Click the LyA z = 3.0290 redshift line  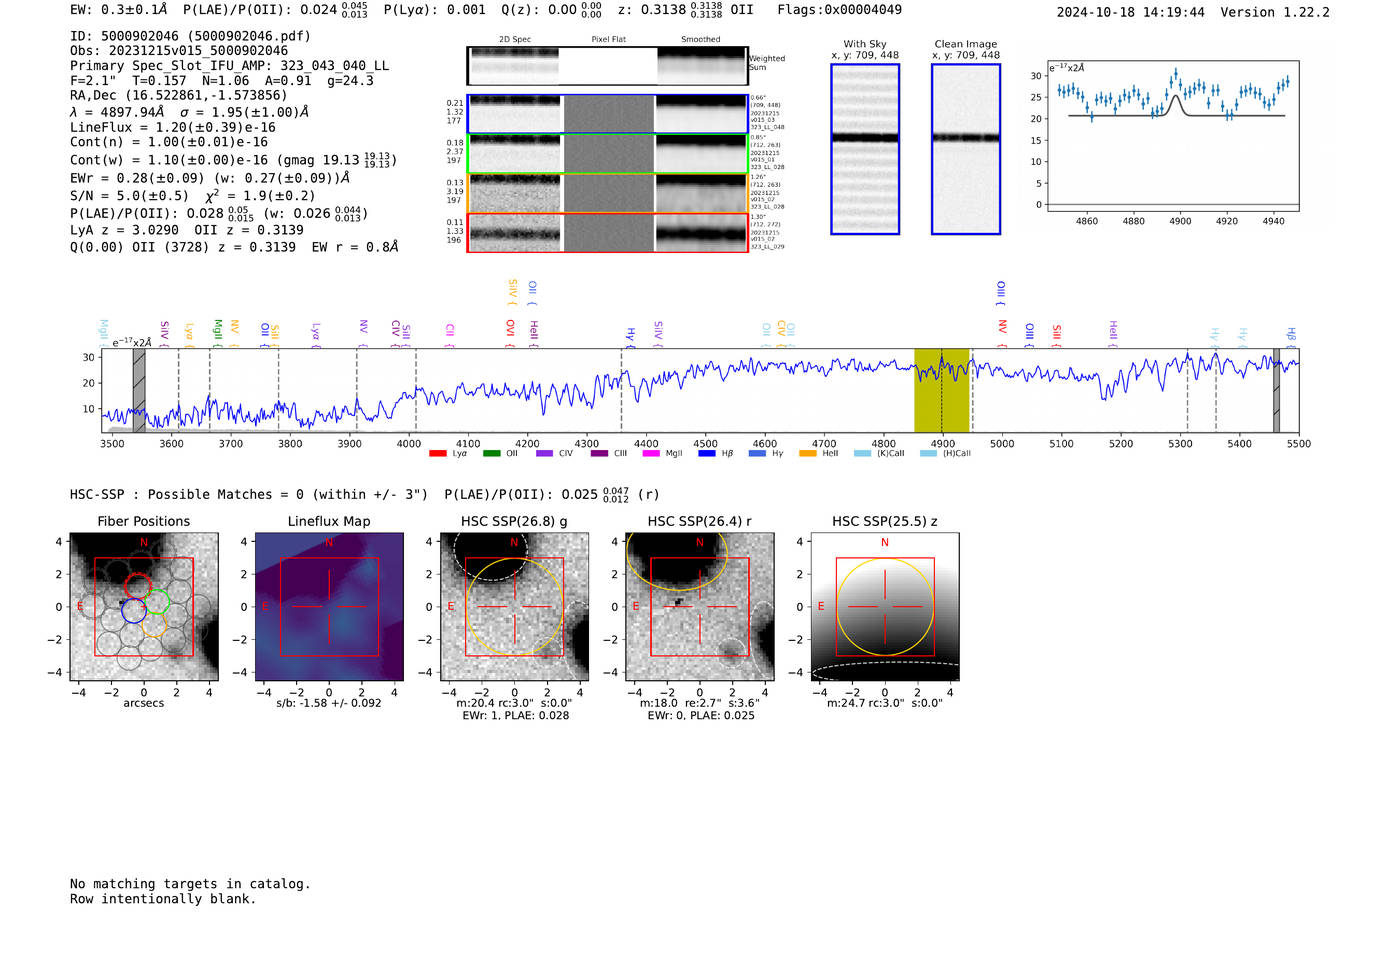(187, 230)
